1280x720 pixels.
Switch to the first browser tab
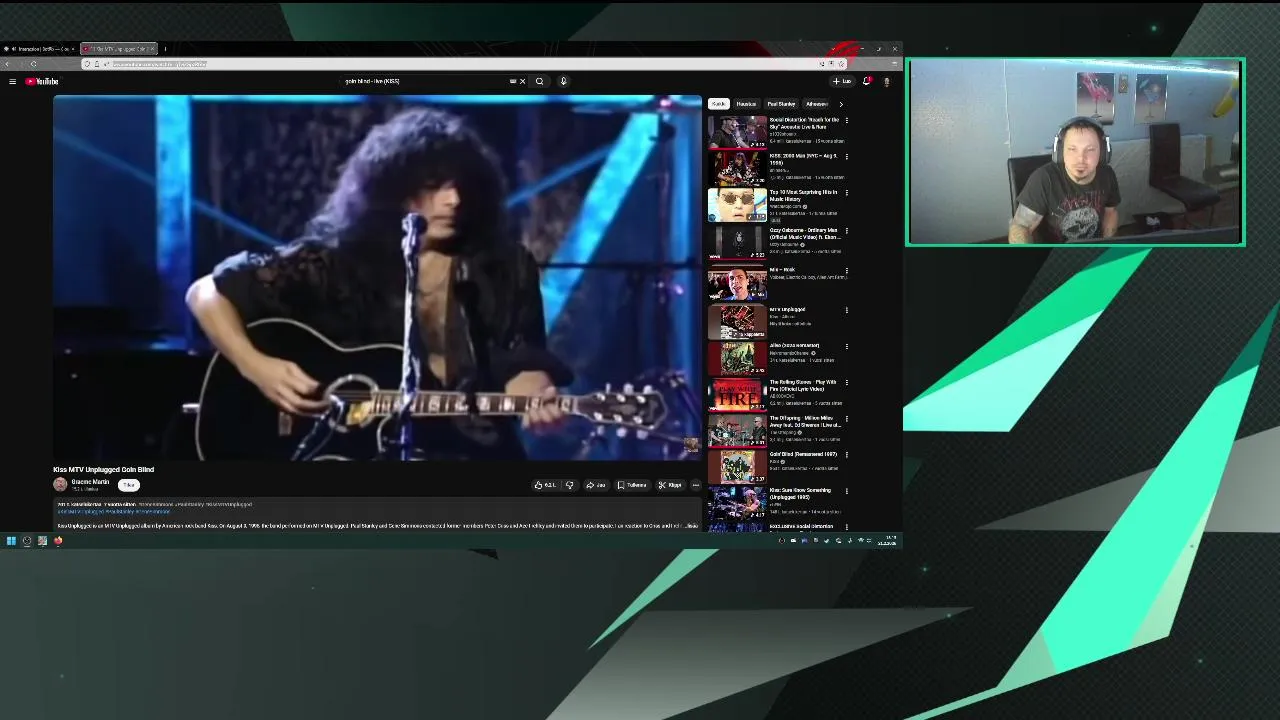pos(40,48)
